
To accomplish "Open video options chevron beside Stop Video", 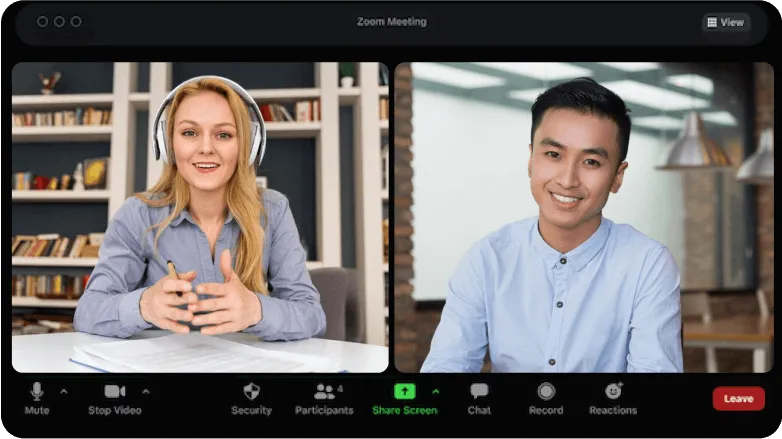I will click(146, 391).
